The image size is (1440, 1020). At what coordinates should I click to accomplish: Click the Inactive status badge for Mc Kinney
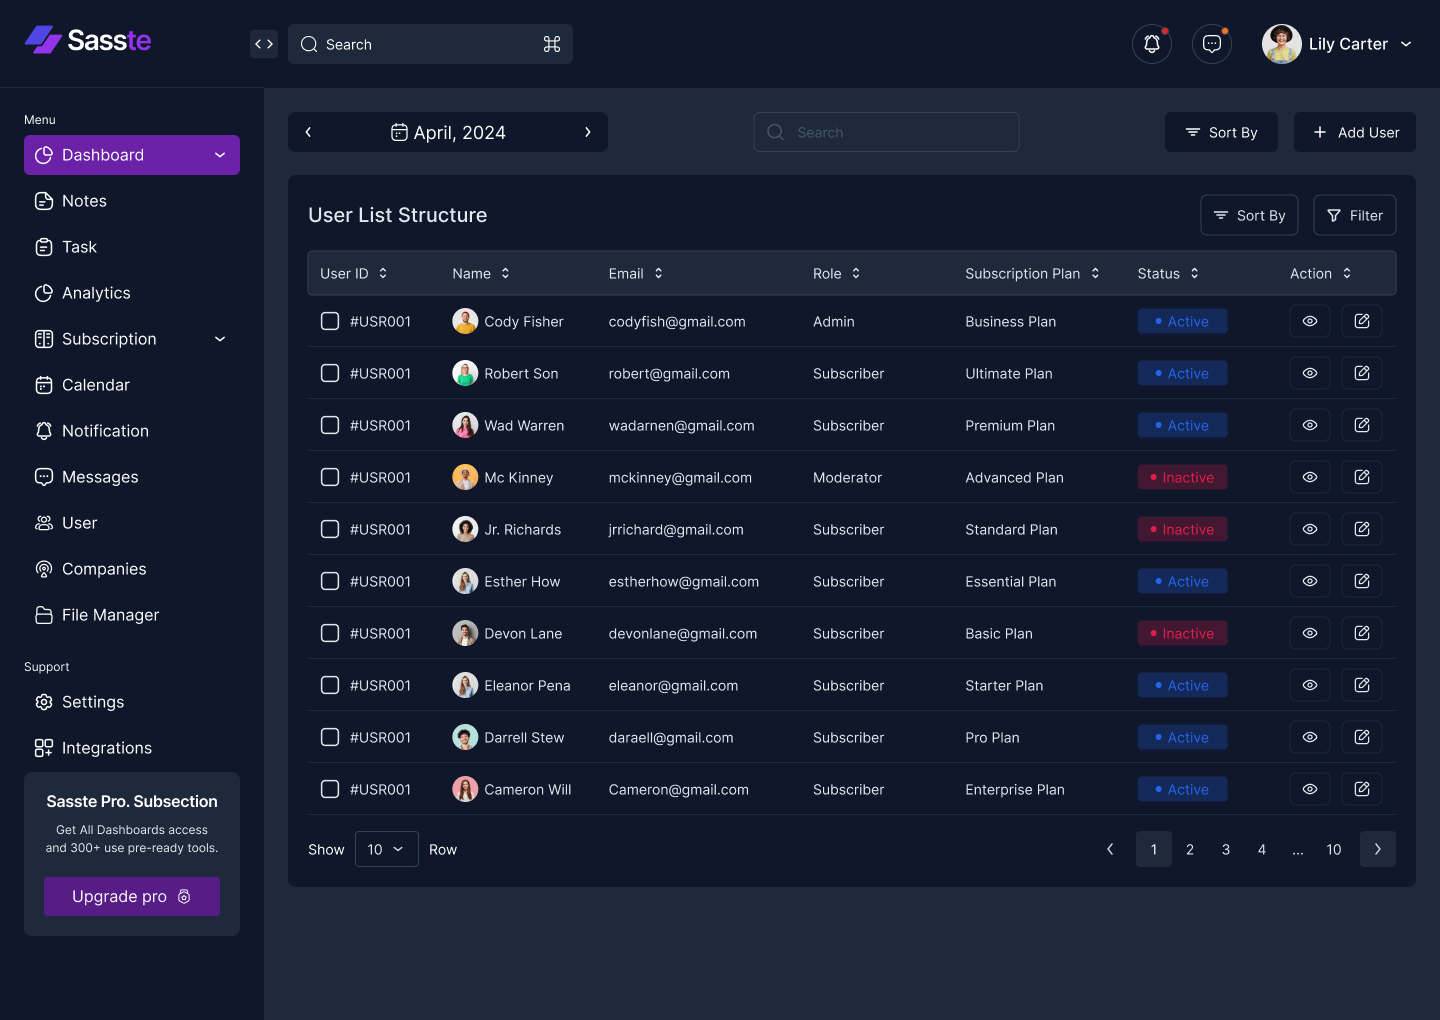coord(1182,477)
